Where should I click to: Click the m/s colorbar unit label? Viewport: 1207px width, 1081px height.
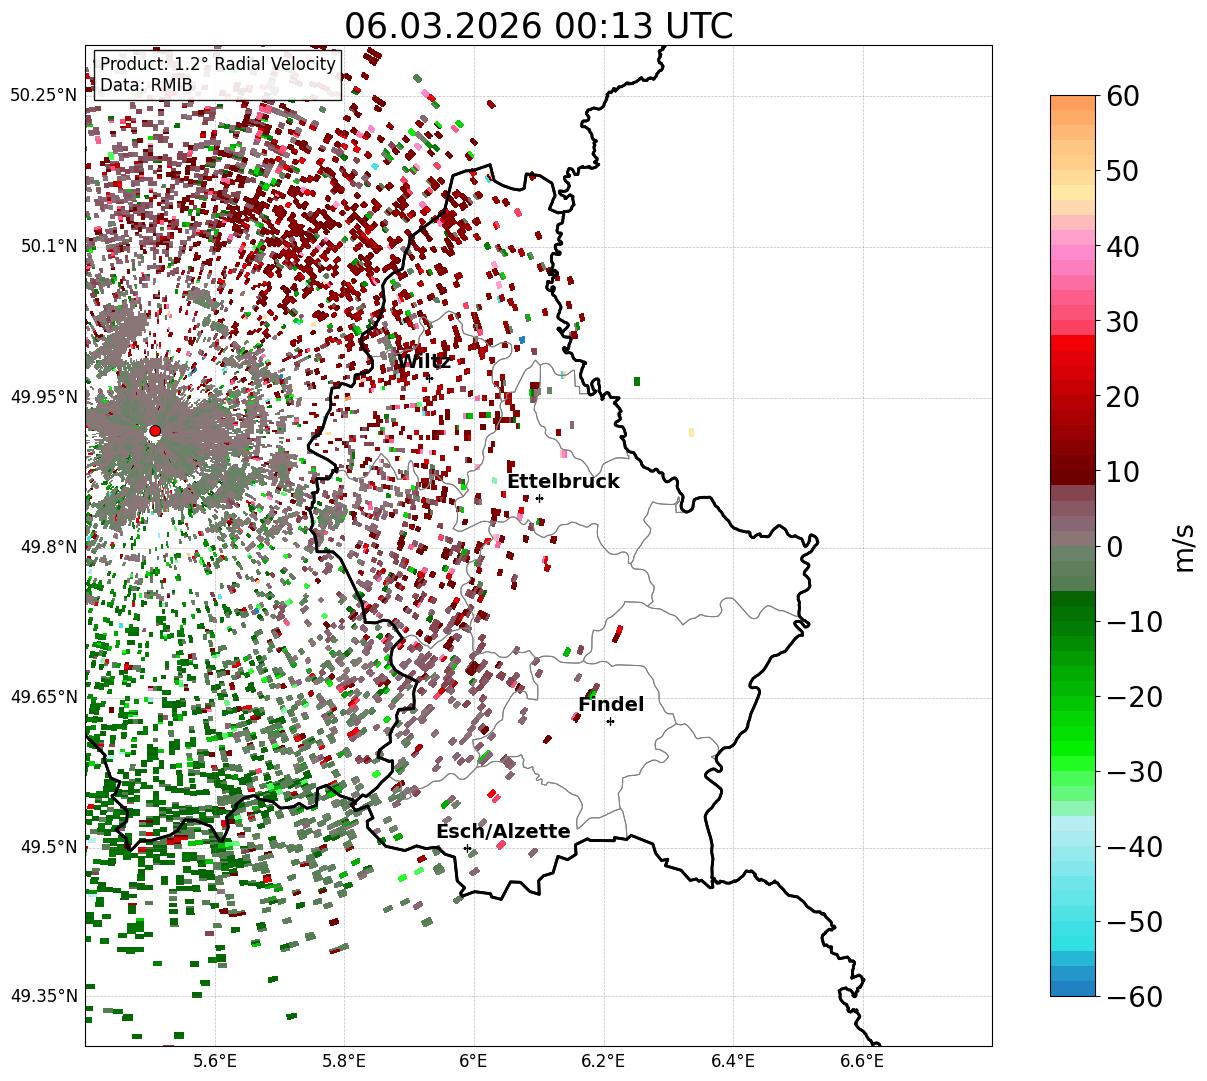click(x=1184, y=546)
